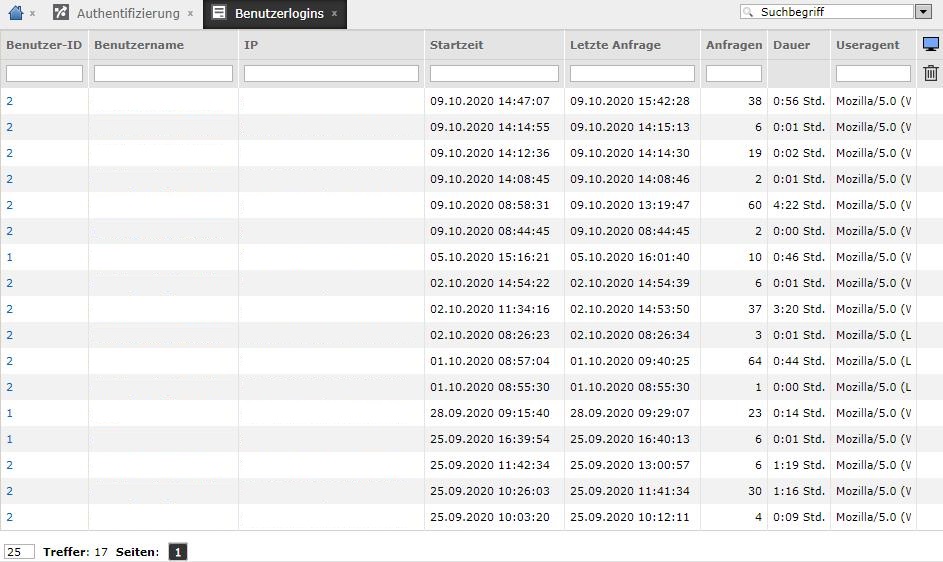Open the home tab icon

point(16,13)
